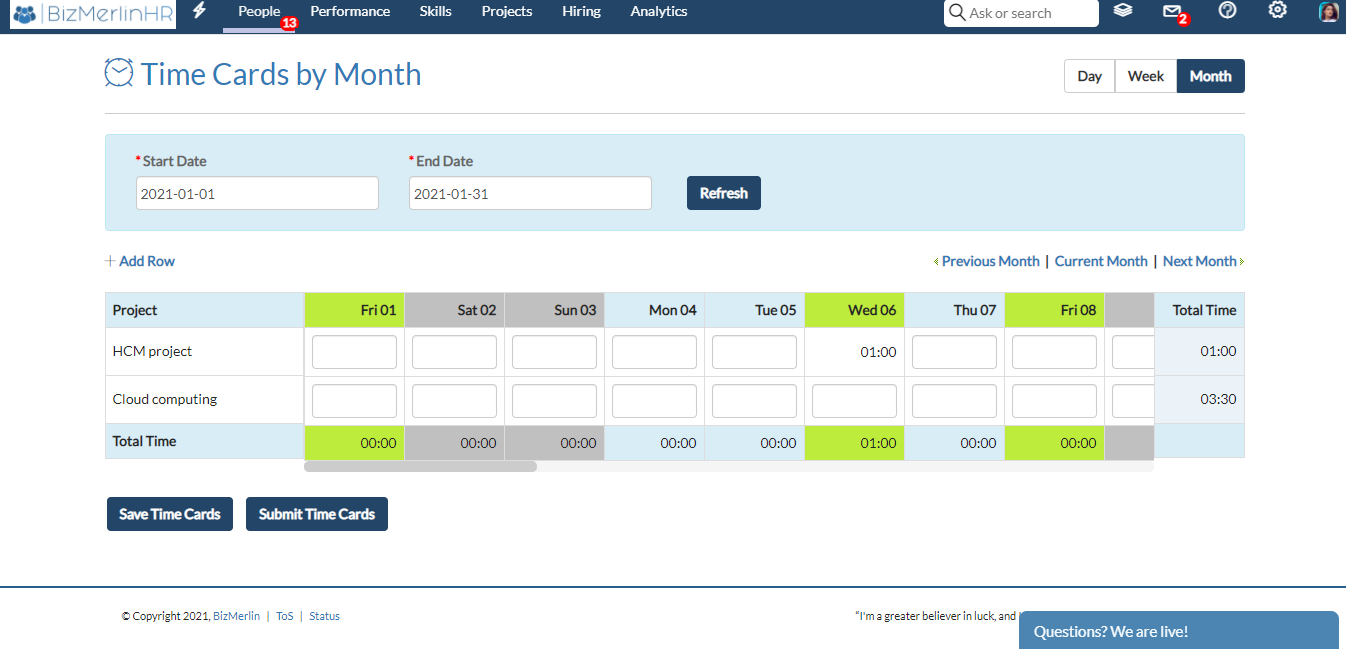The height and width of the screenshot is (649, 1346).
Task: Click the Start Date field
Action: 257,192
